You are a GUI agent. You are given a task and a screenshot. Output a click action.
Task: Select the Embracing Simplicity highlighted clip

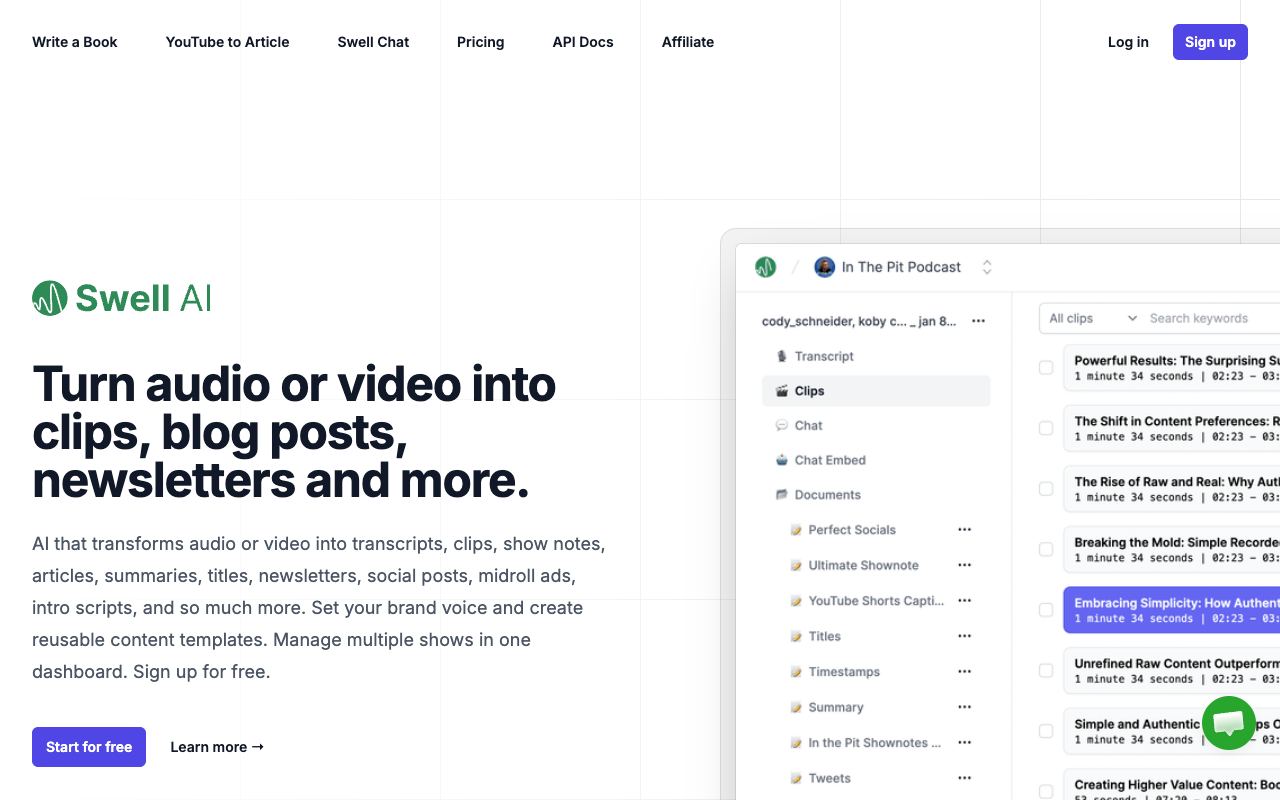tap(1171, 610)
